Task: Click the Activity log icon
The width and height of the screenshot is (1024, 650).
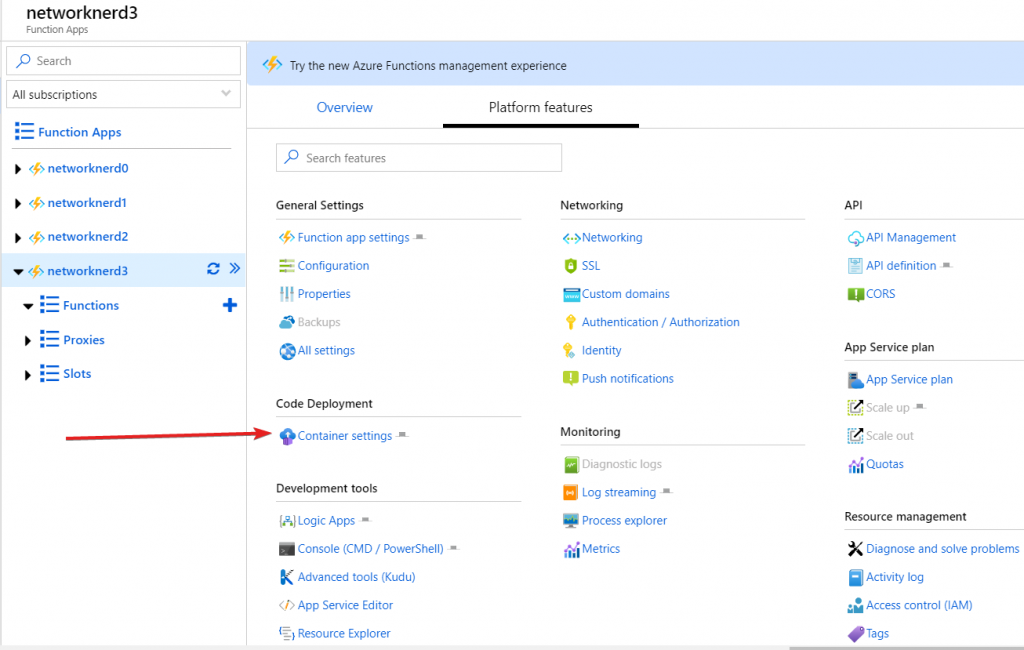Action: 856,577
